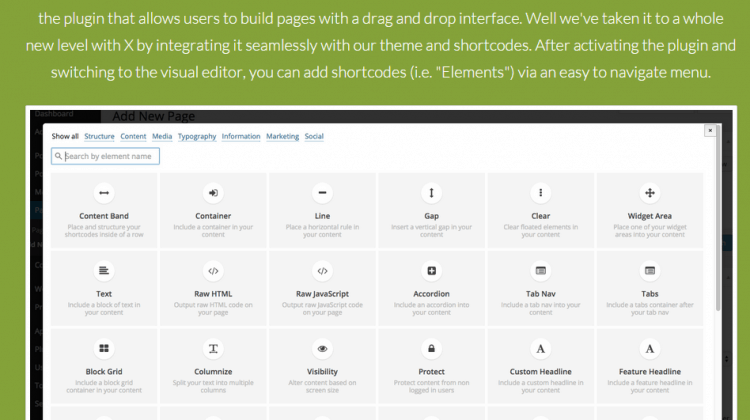750x420 pixels.
Task: Click the Block Grid label text
Action: tap(104, 372)
